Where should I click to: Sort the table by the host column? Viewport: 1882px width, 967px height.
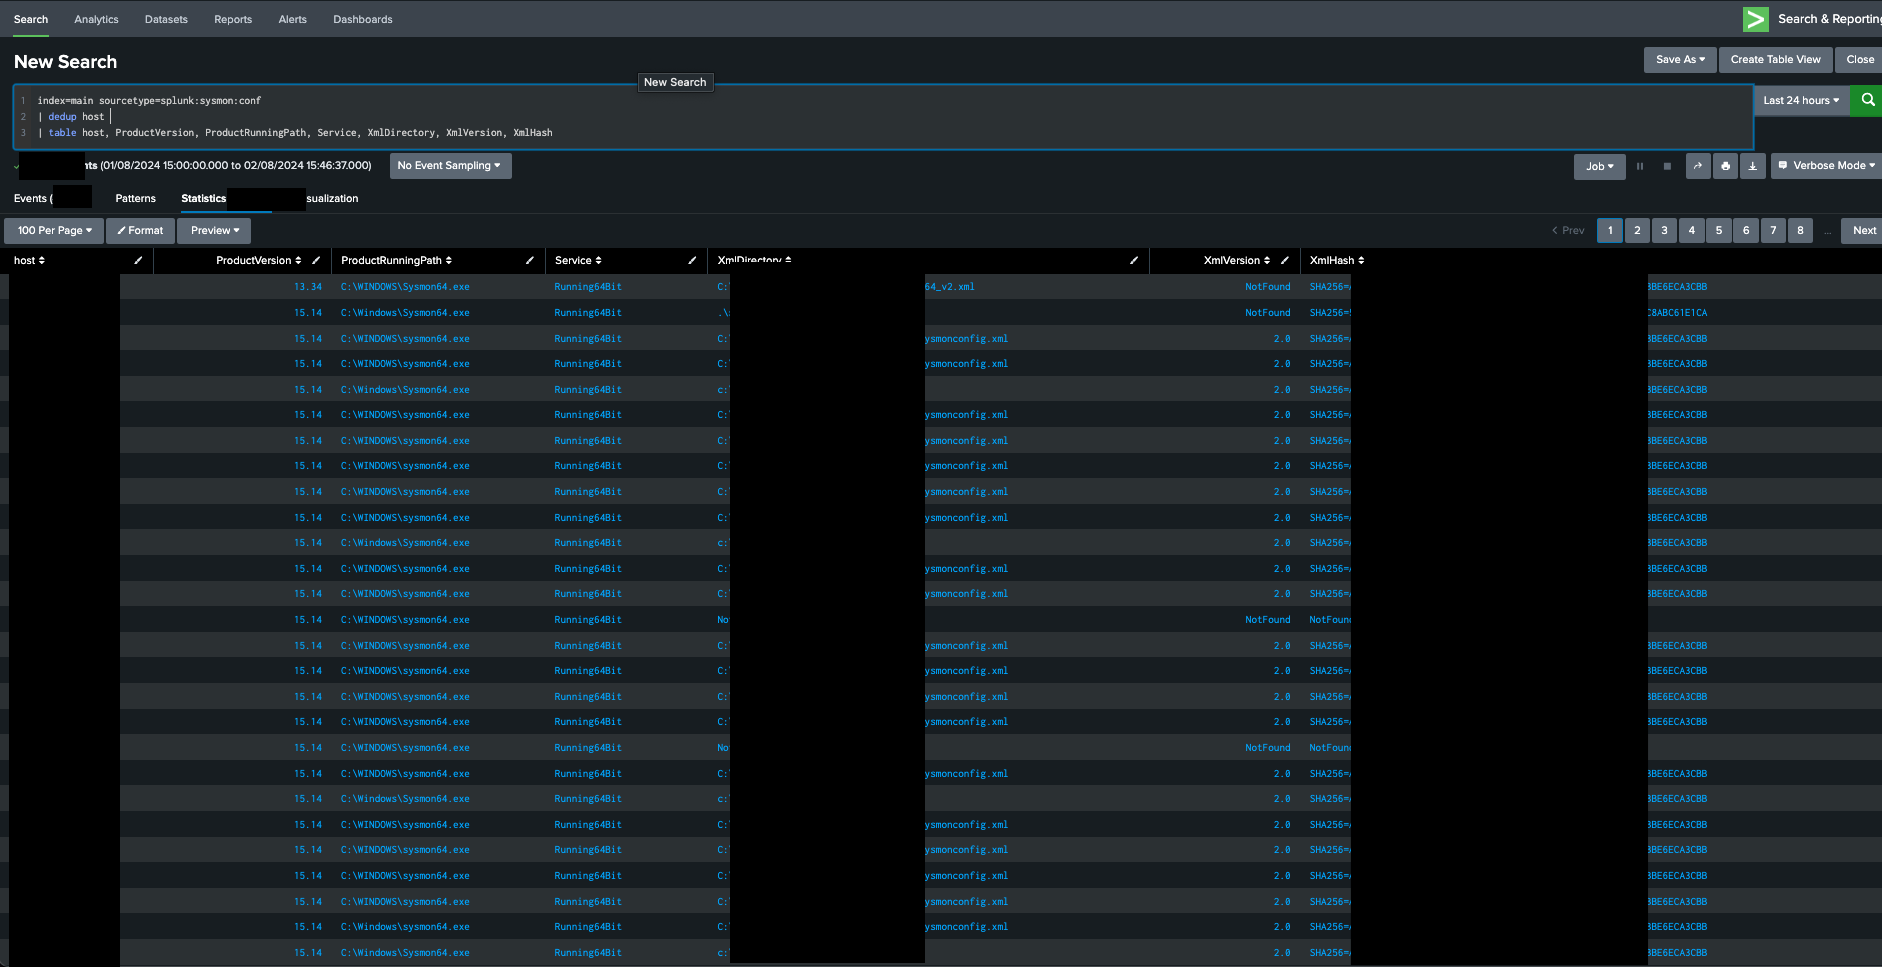(29, 260)
